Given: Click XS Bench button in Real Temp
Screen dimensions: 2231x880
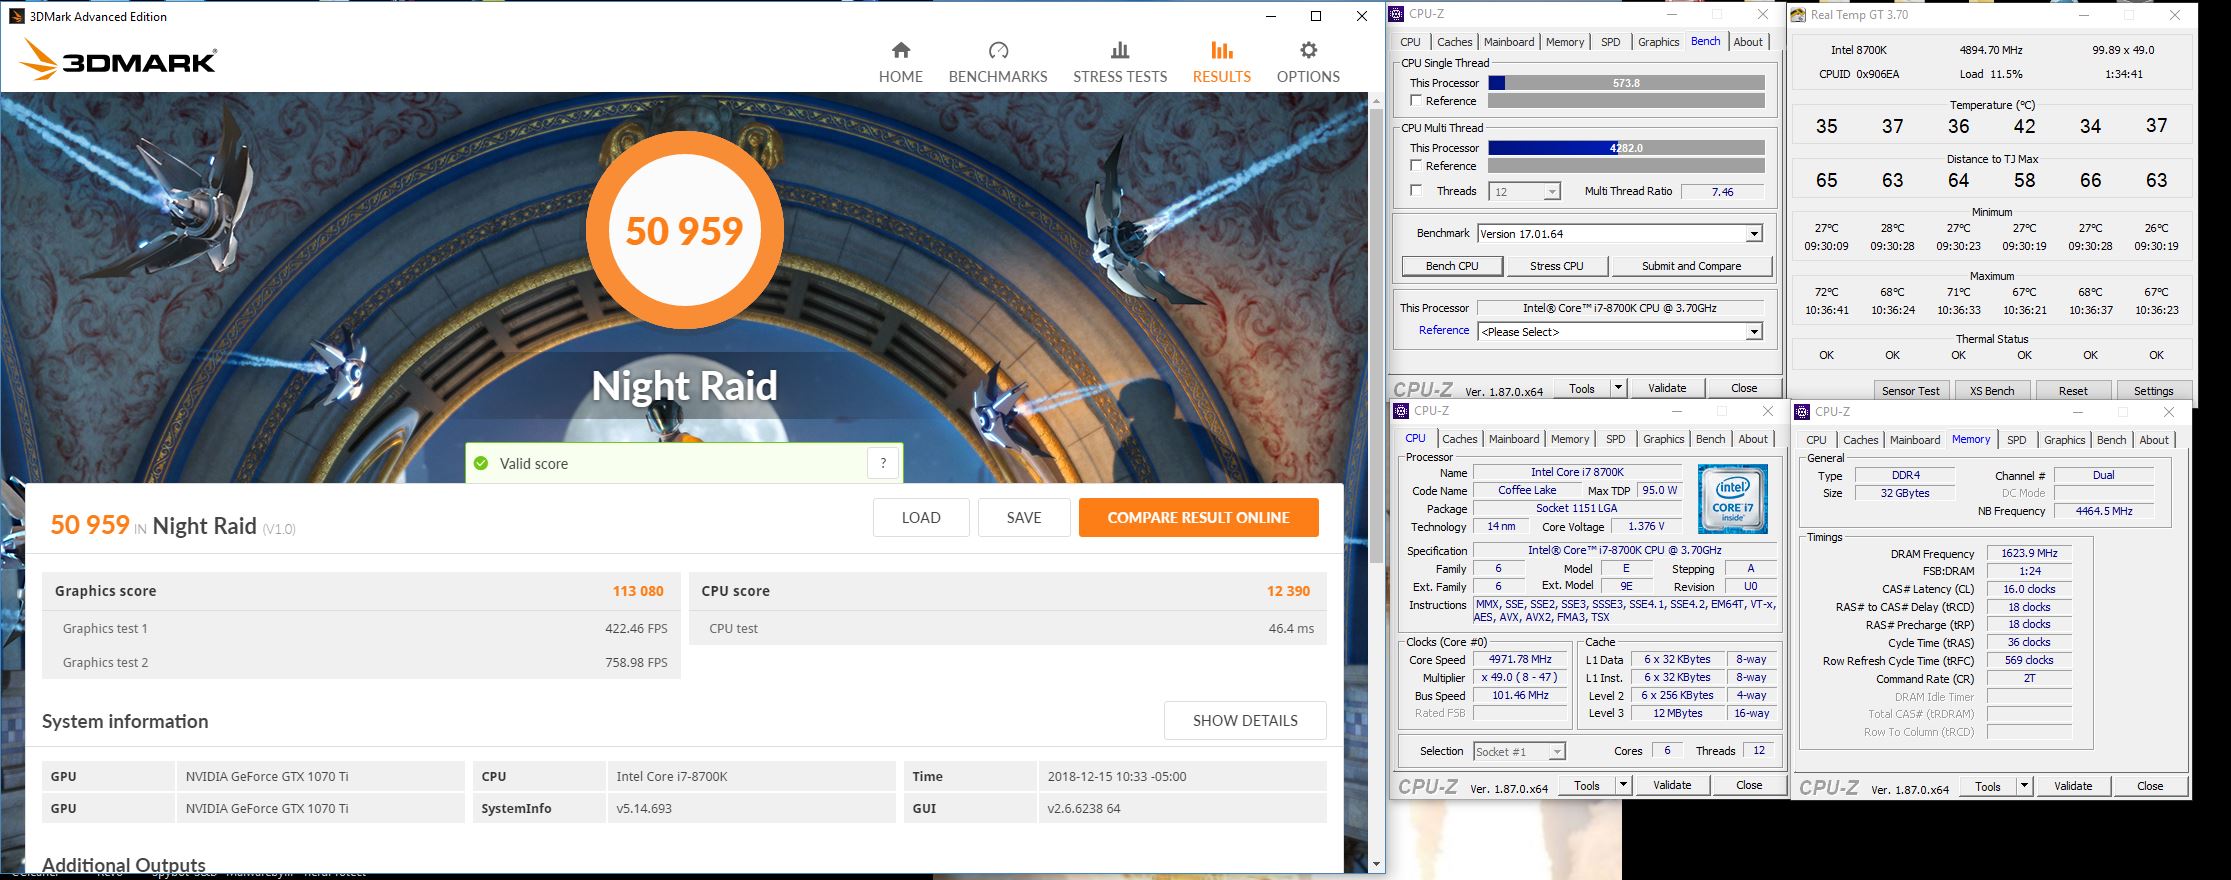Looking at the screenshot, I should click(1992, 391).
